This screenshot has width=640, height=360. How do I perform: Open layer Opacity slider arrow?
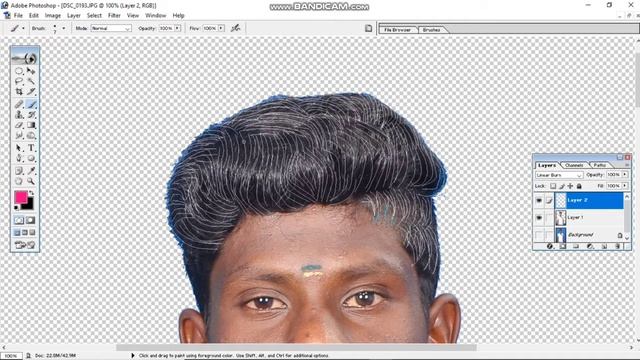pos(625,175)
